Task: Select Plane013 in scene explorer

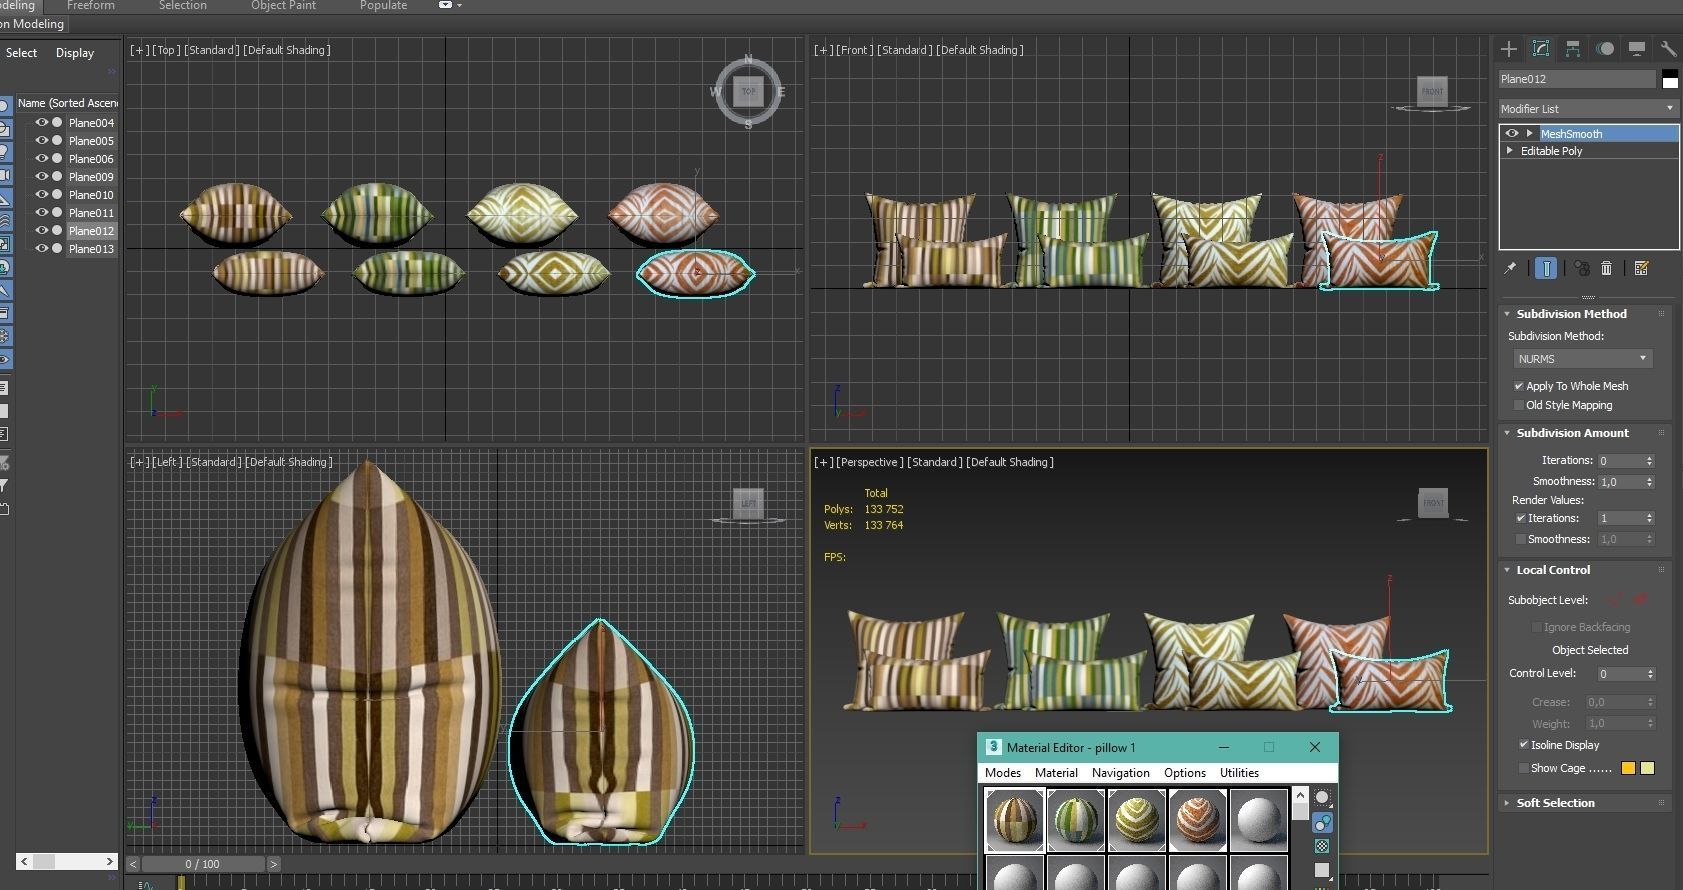Action: (91, 249)
